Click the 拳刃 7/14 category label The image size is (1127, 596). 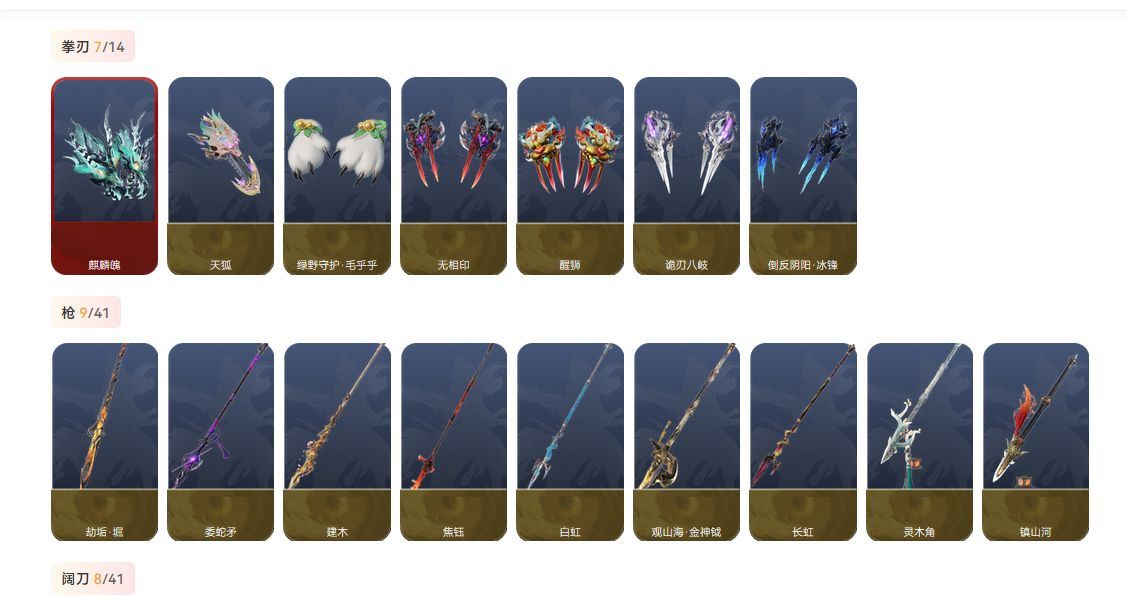coord(93,47)
